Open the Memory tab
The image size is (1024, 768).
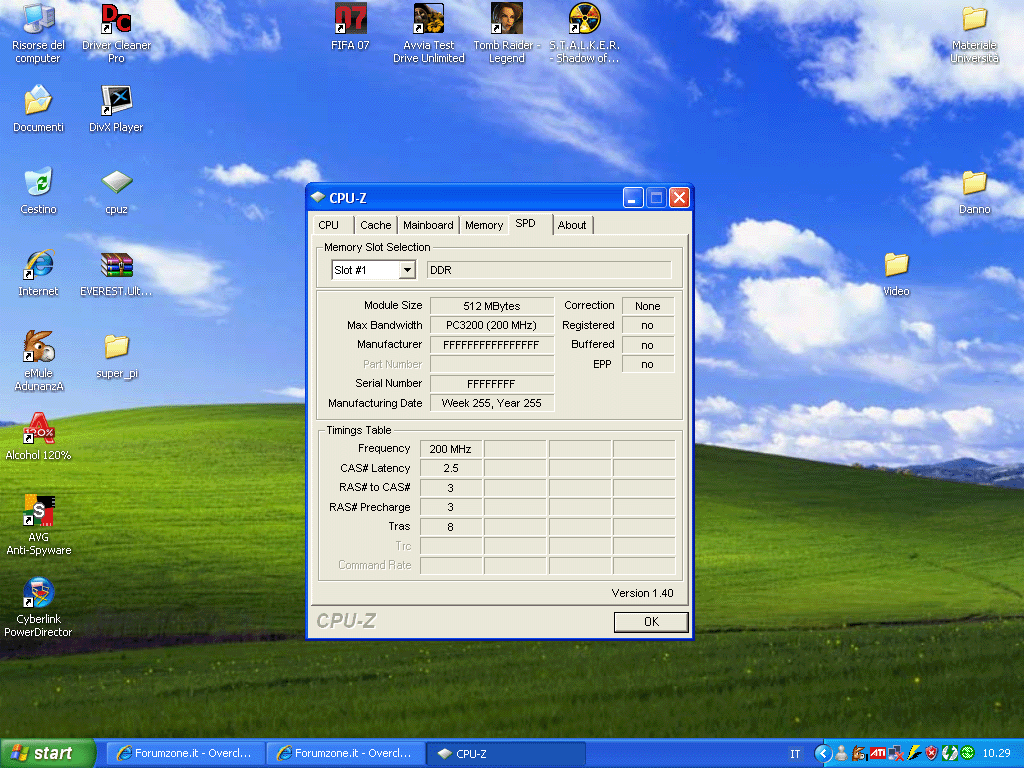coord(484,225)
